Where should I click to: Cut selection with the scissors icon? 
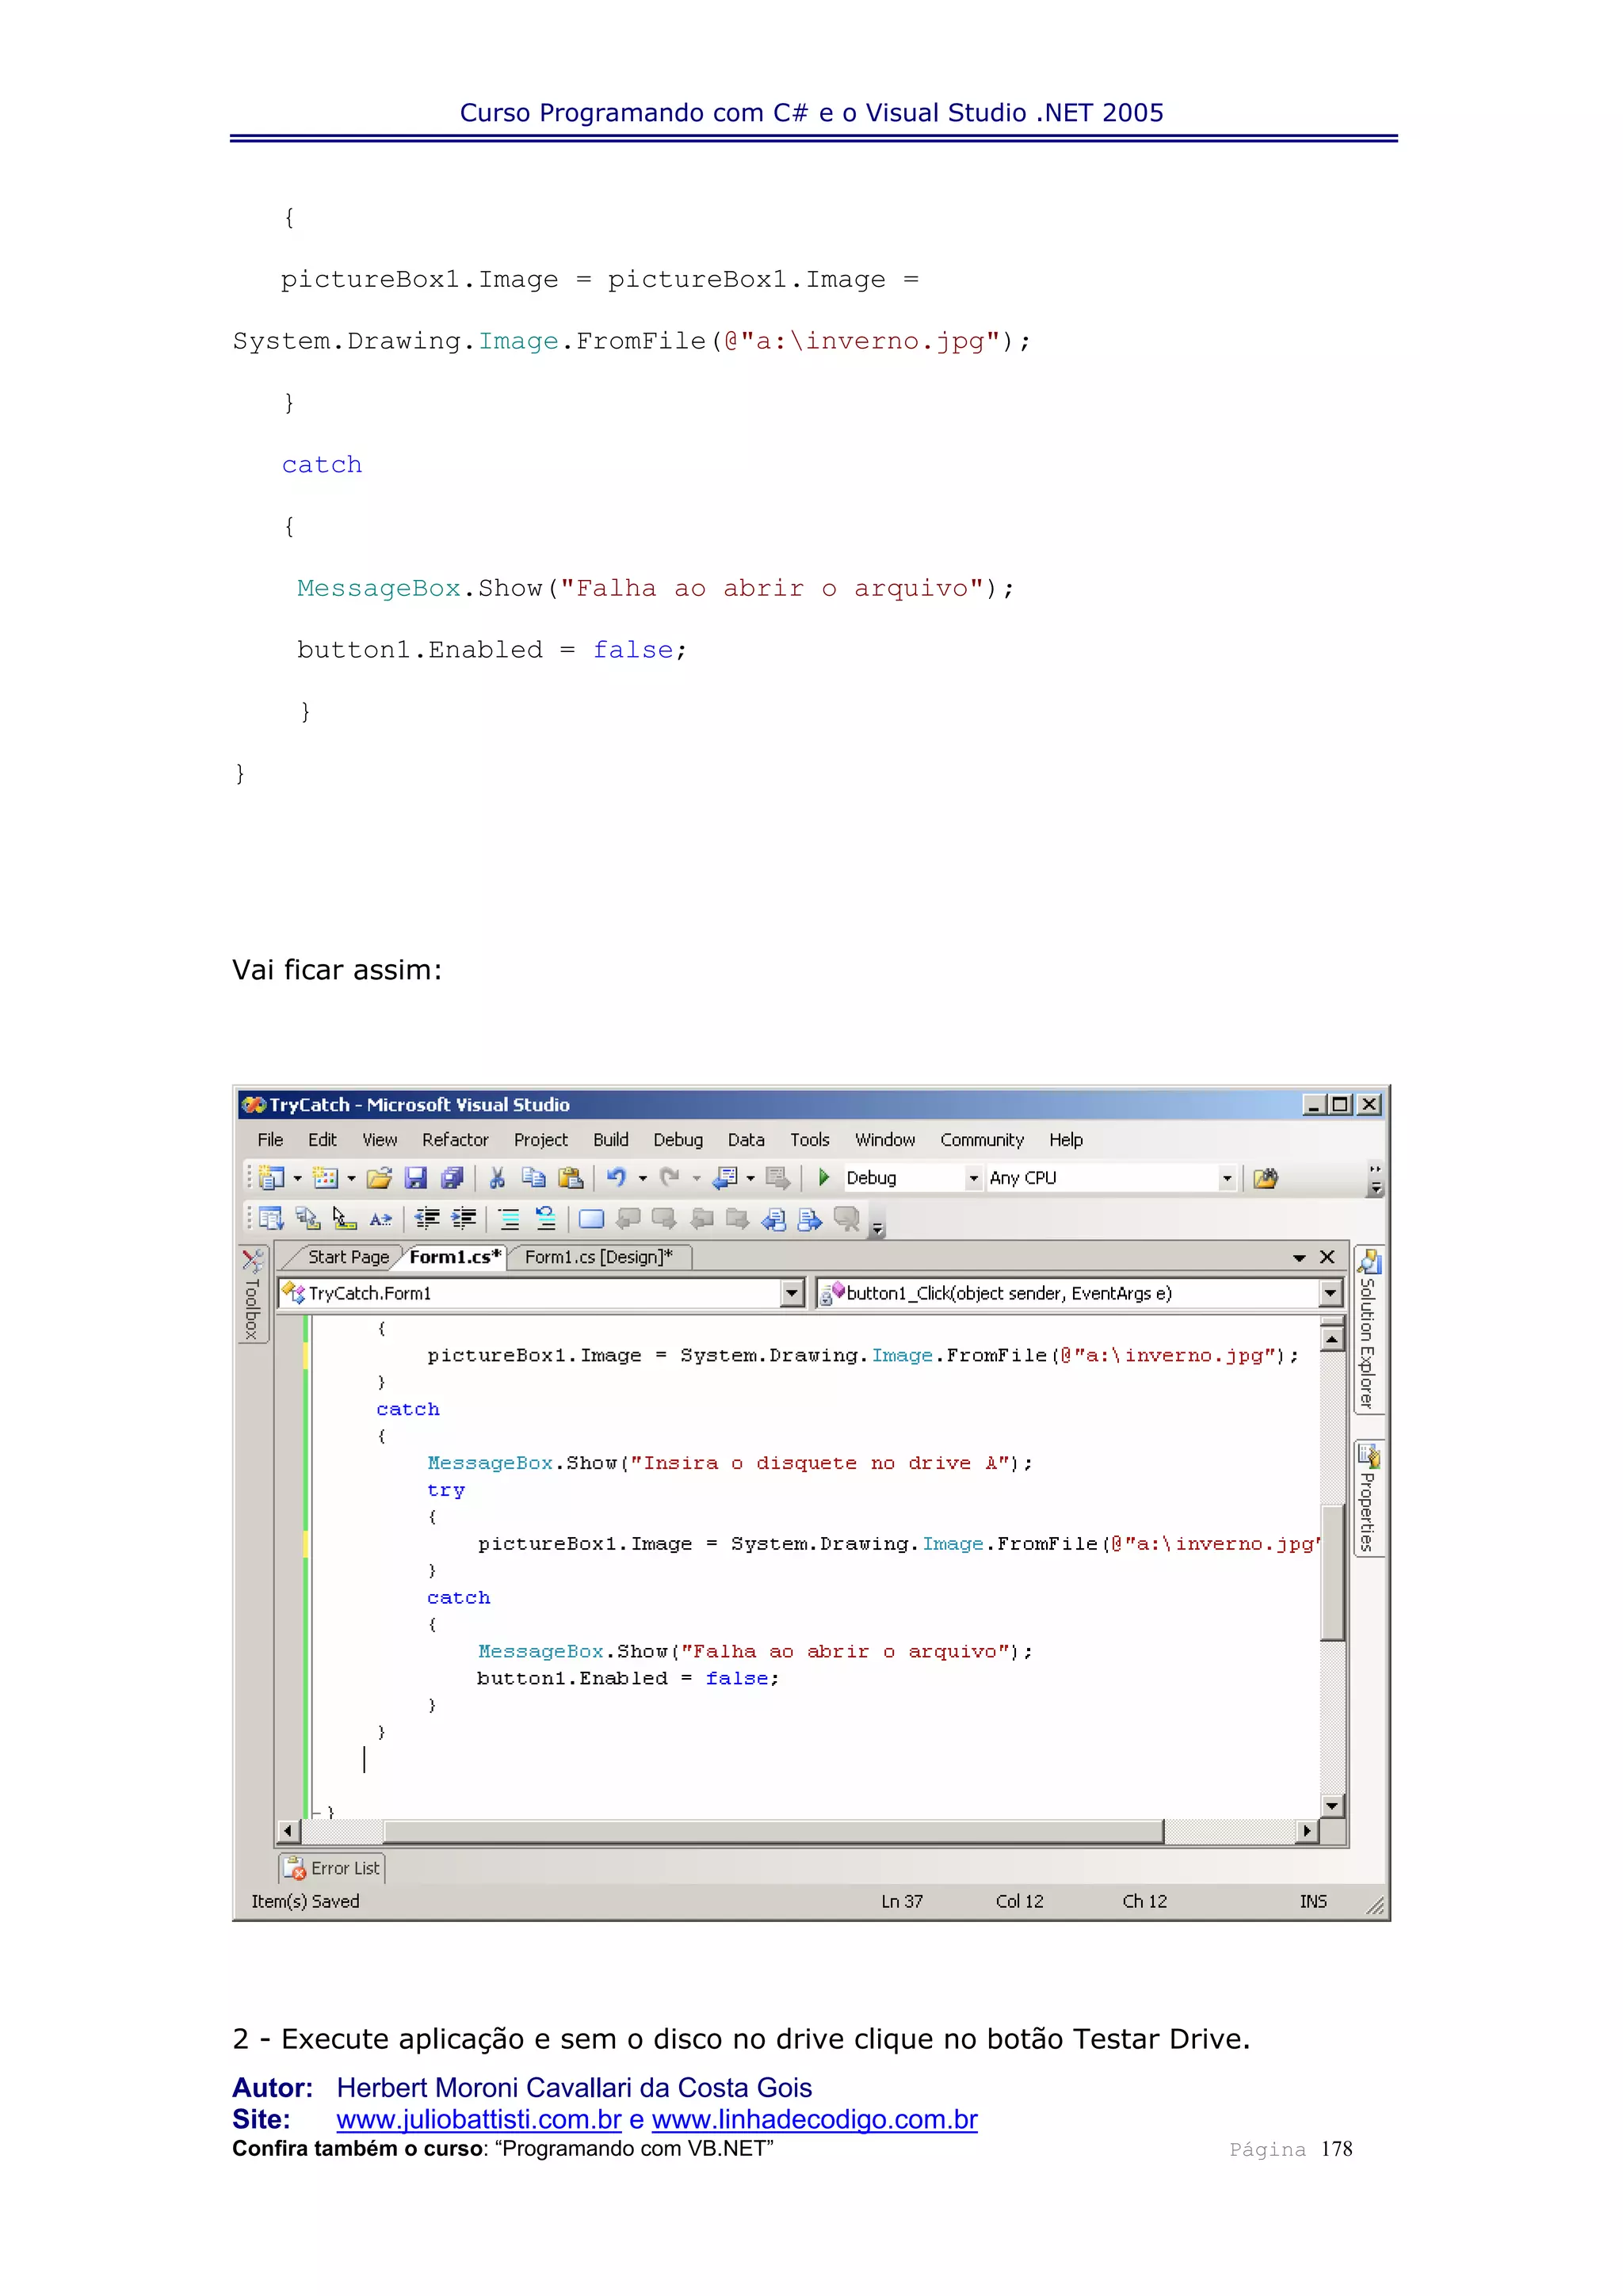(497, 1178)
